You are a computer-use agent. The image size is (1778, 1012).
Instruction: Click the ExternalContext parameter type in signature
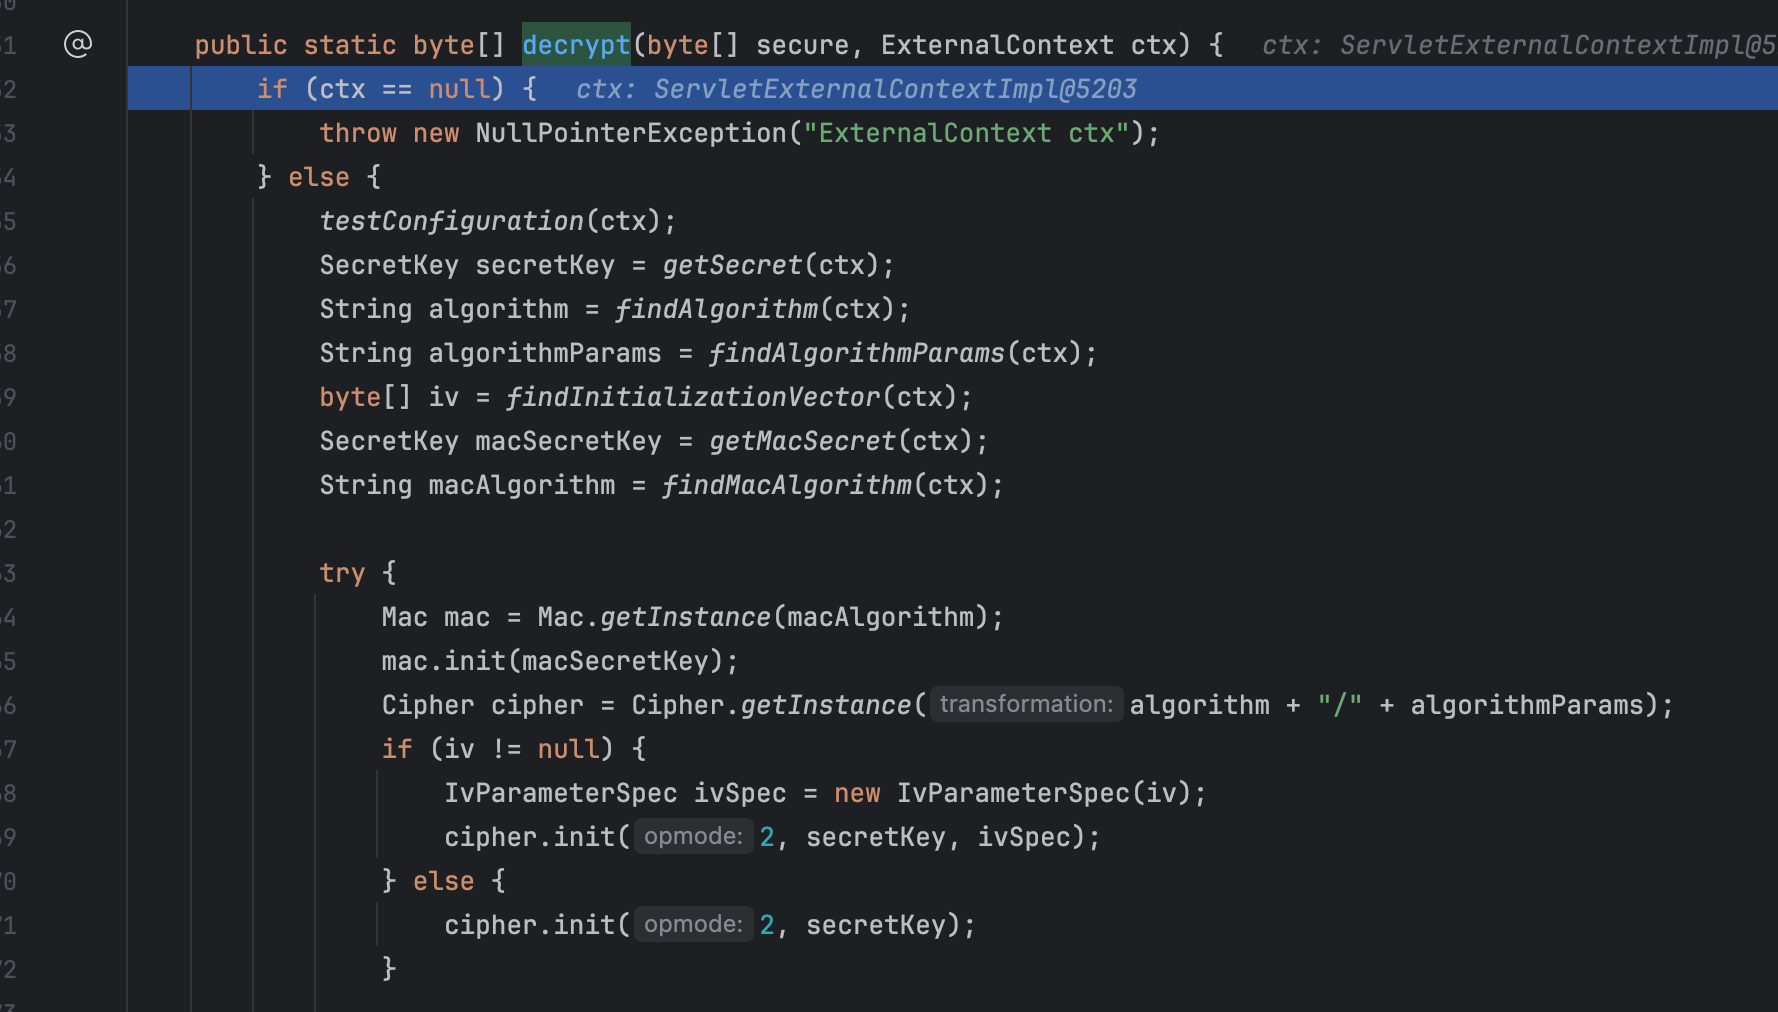coord(996,45)
